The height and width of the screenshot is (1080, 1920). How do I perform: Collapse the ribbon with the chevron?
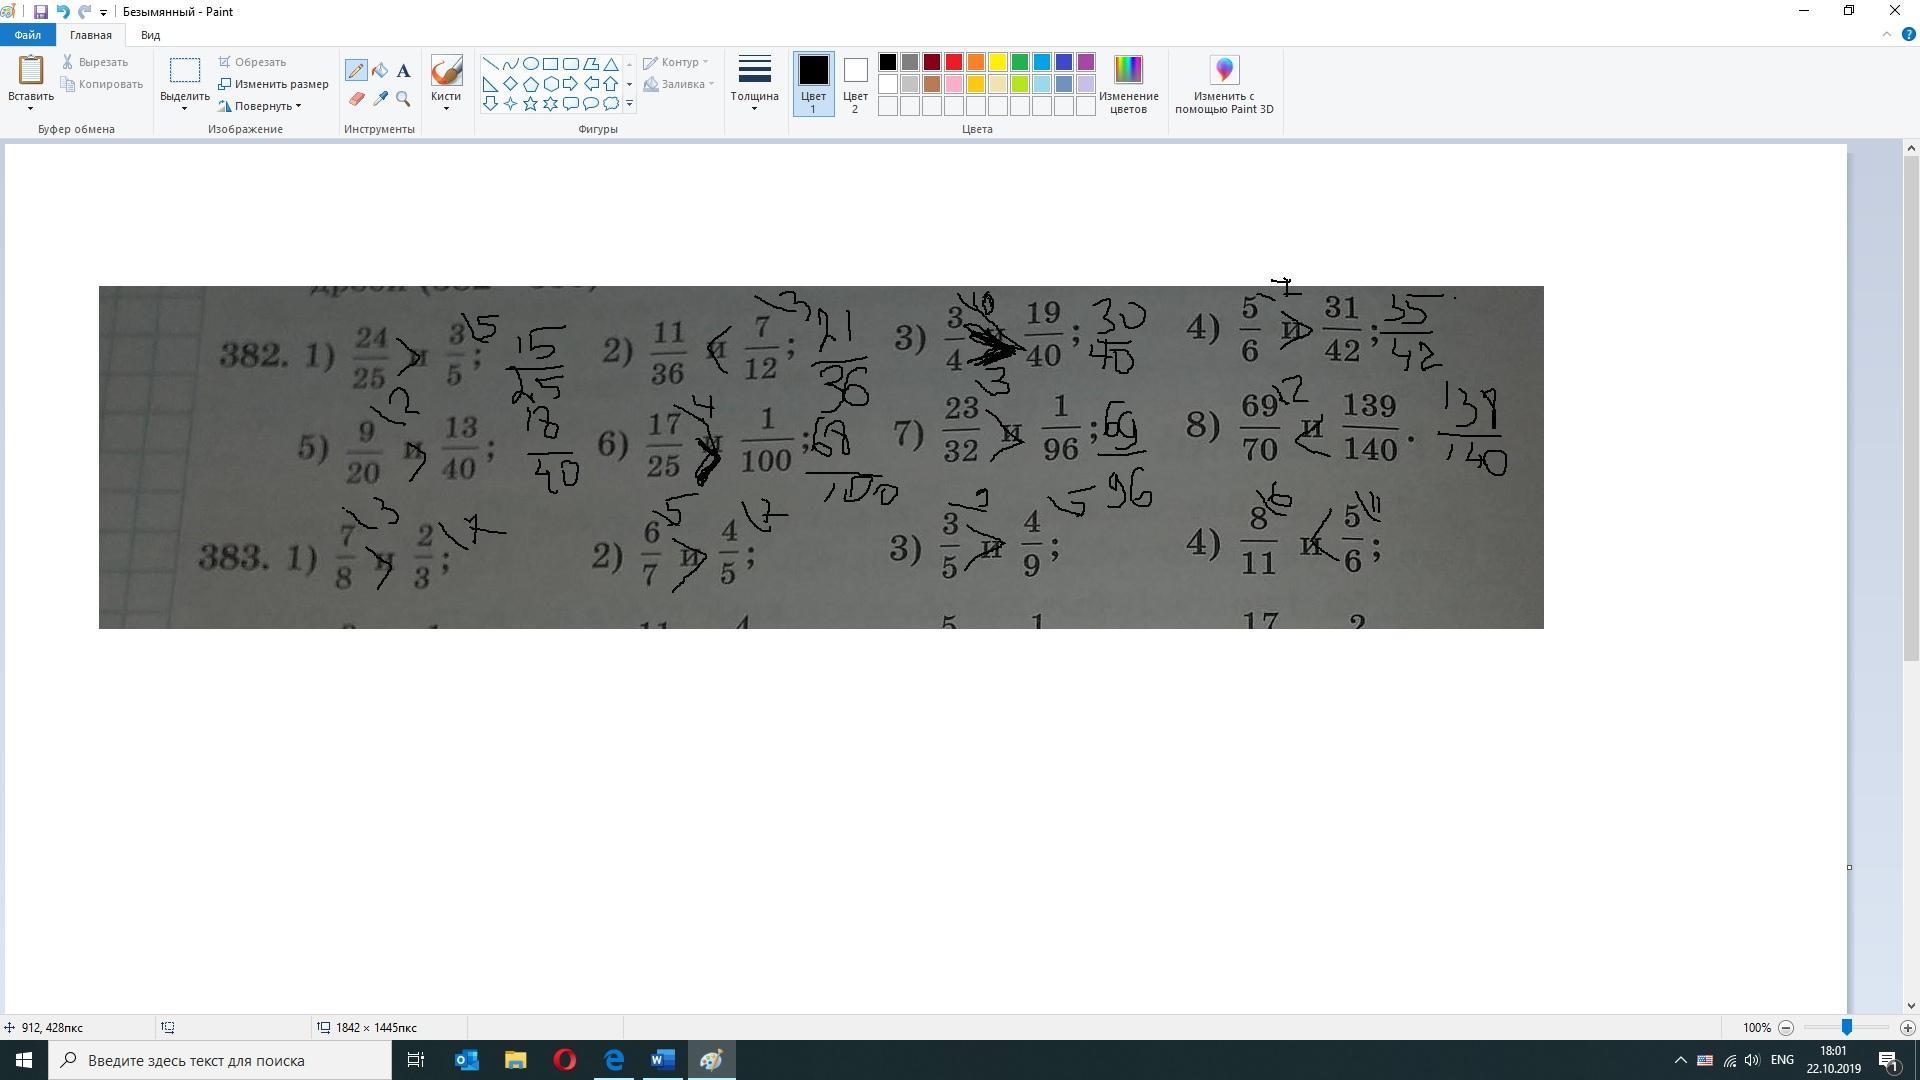pos(1887,35)
